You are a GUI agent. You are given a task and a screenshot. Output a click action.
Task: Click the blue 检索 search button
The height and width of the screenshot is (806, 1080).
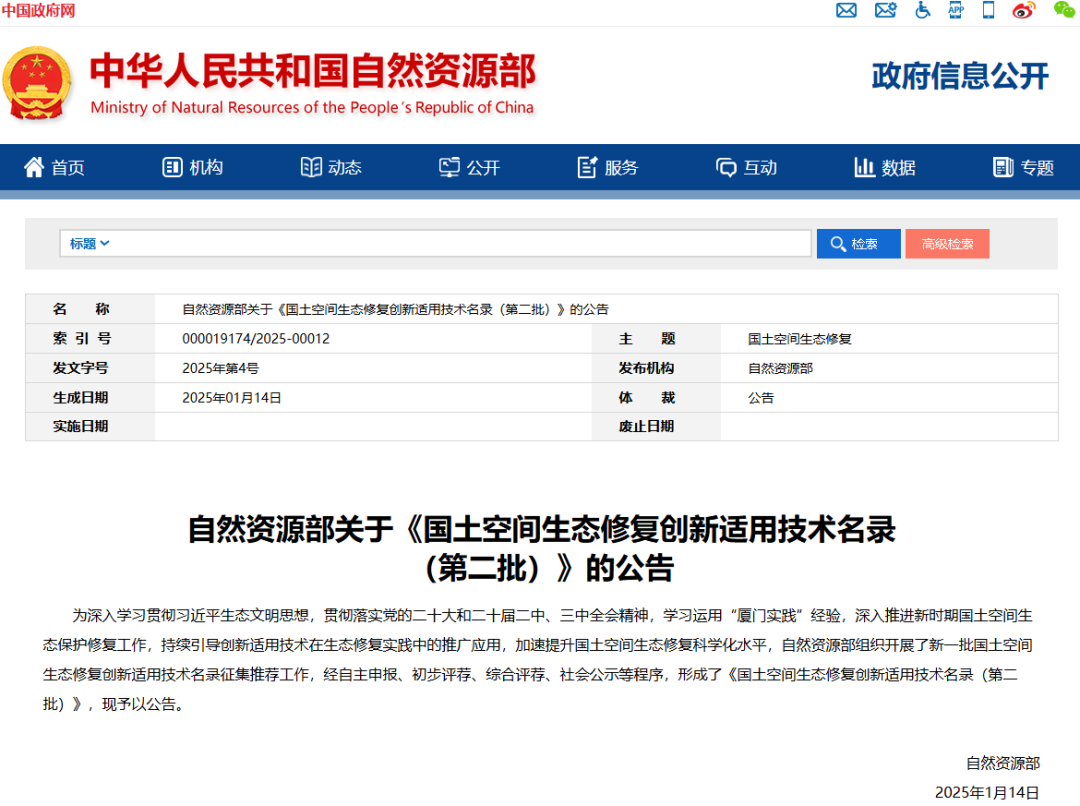[857, 244]
